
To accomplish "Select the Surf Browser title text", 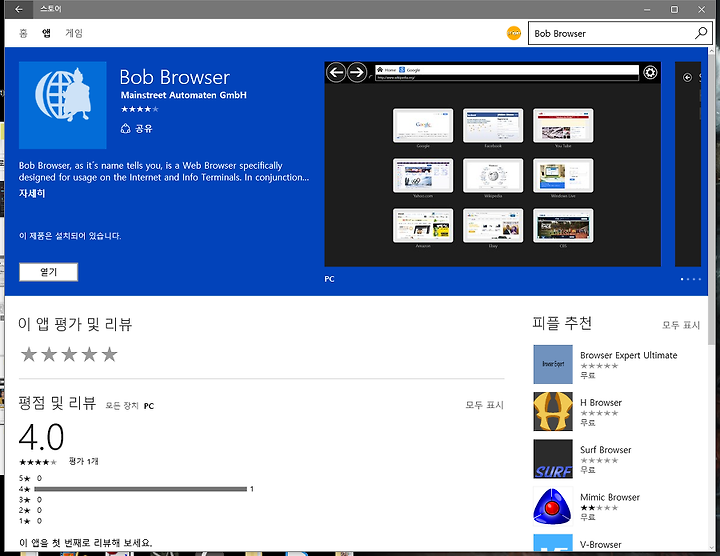I will point(606,450).
